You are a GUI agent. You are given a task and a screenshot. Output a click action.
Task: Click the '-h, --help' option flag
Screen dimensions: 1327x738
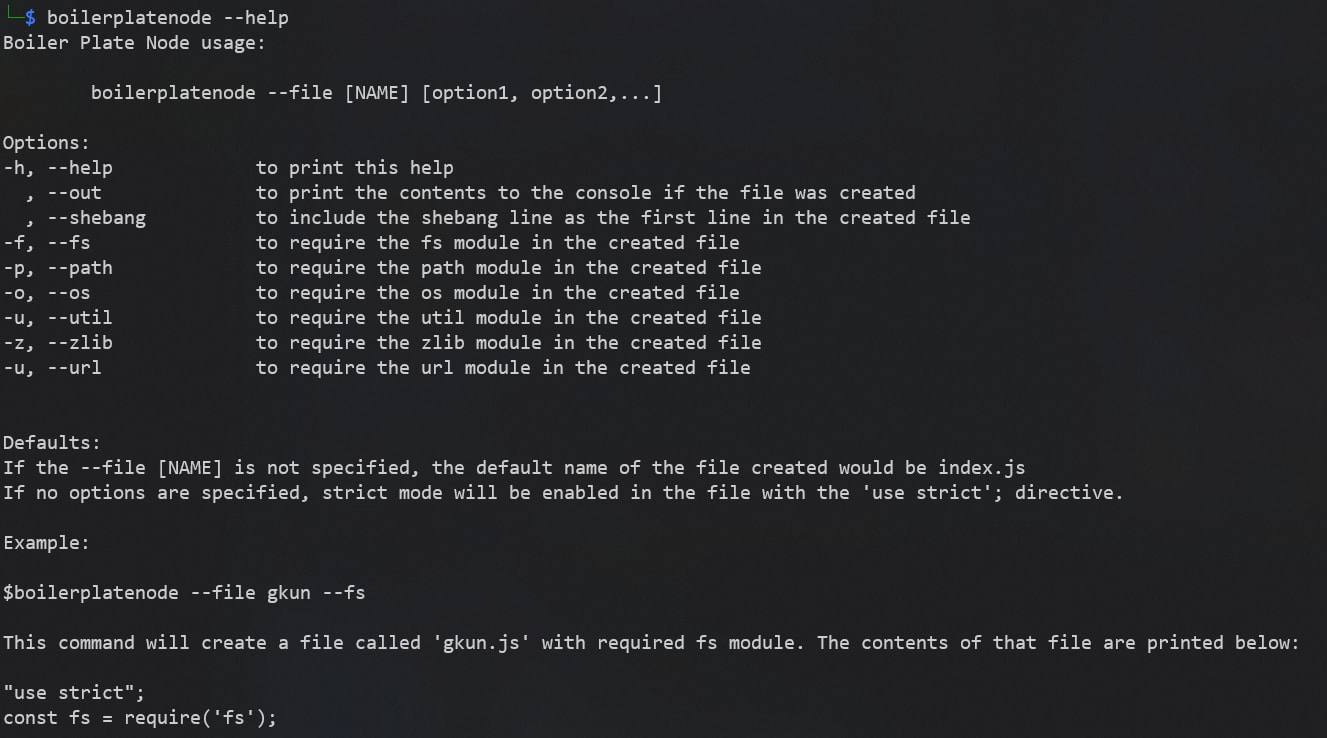tap(58, 168)
